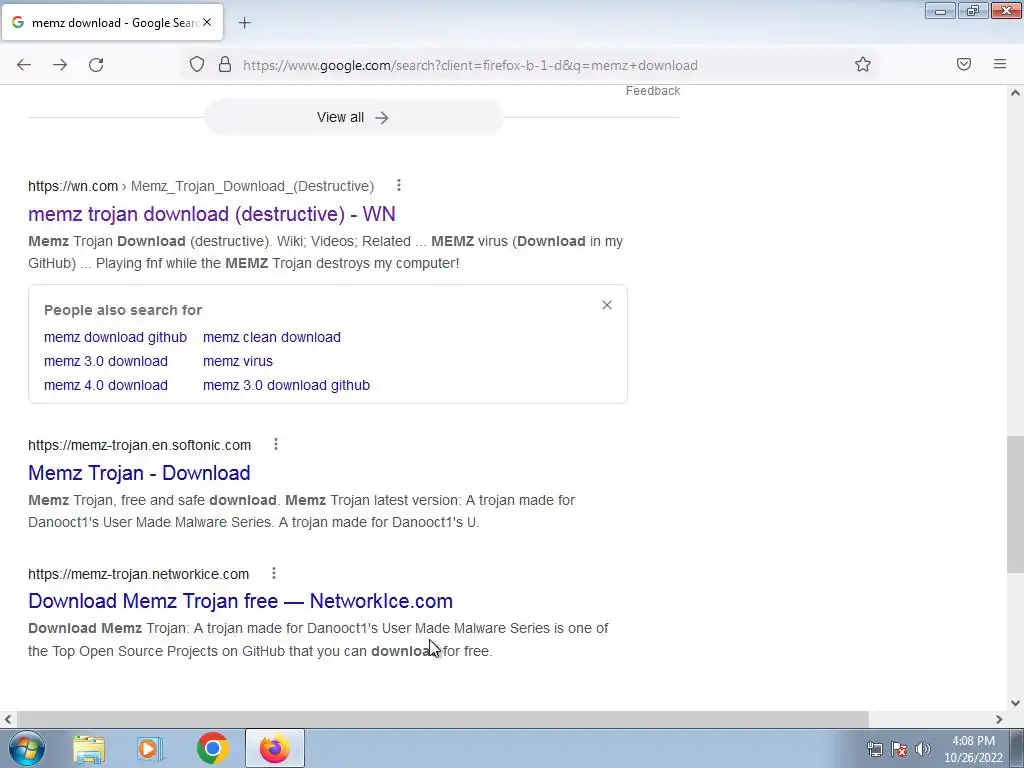Click the horizontal scrollbar thumb
Viewport: 1024px width, 768px height.
(x=442, y=719)
